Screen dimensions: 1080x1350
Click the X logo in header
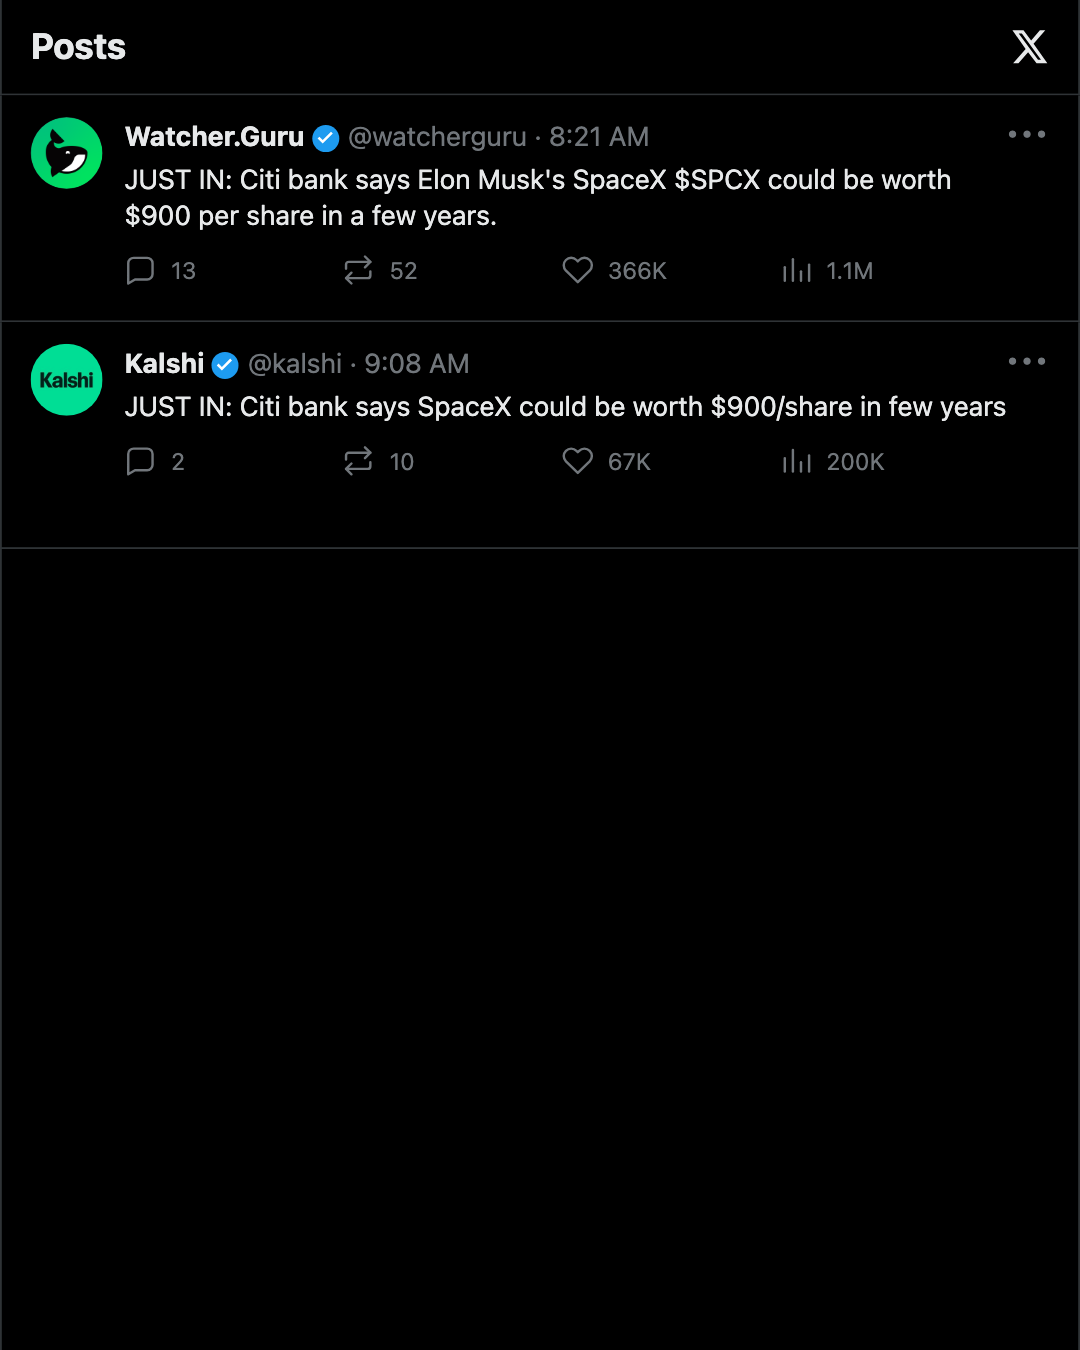click(x=1029, y=47)
